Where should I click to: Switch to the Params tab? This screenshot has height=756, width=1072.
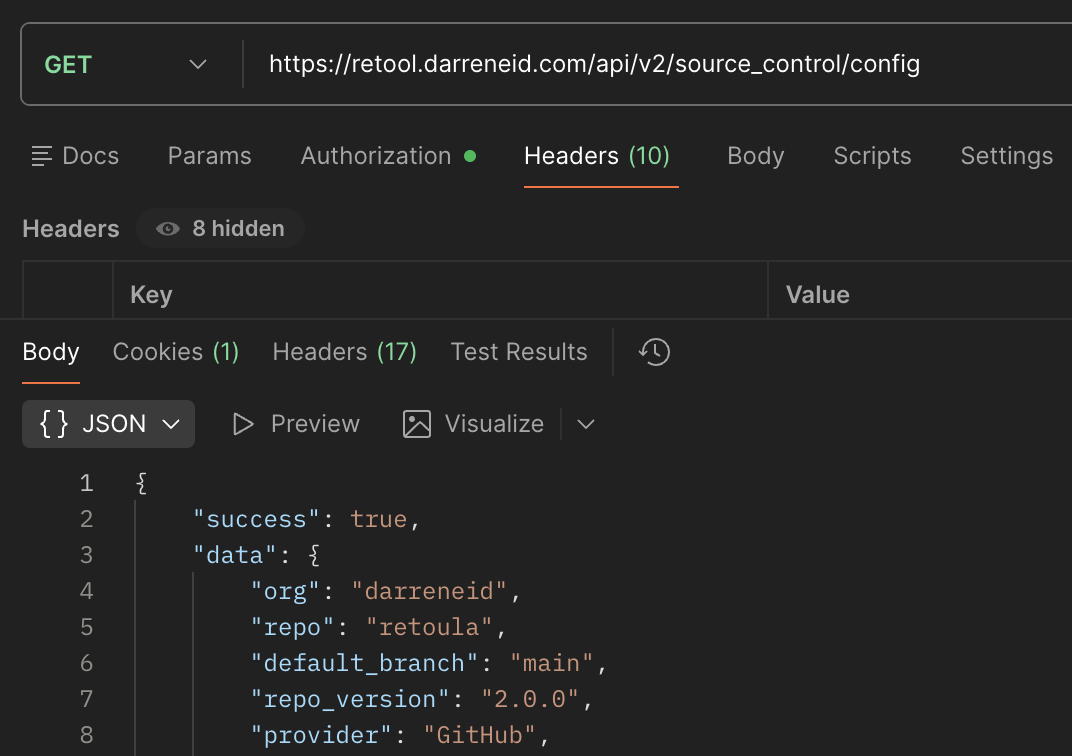tap(209, 156)
